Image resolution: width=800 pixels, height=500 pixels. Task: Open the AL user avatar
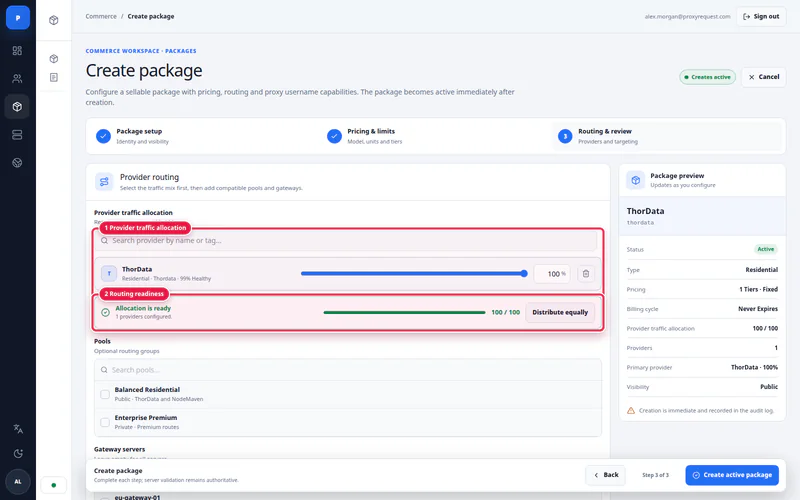pyautogui.click(x=18, y=482)
